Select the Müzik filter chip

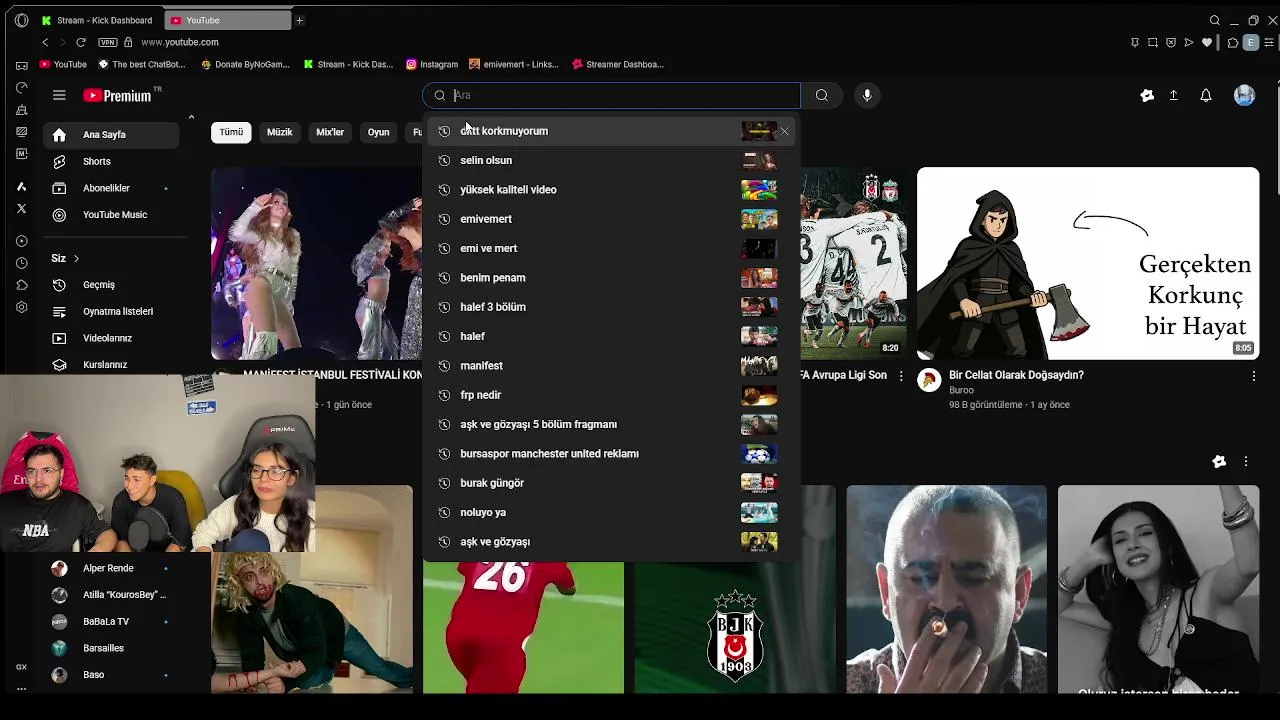280,132
